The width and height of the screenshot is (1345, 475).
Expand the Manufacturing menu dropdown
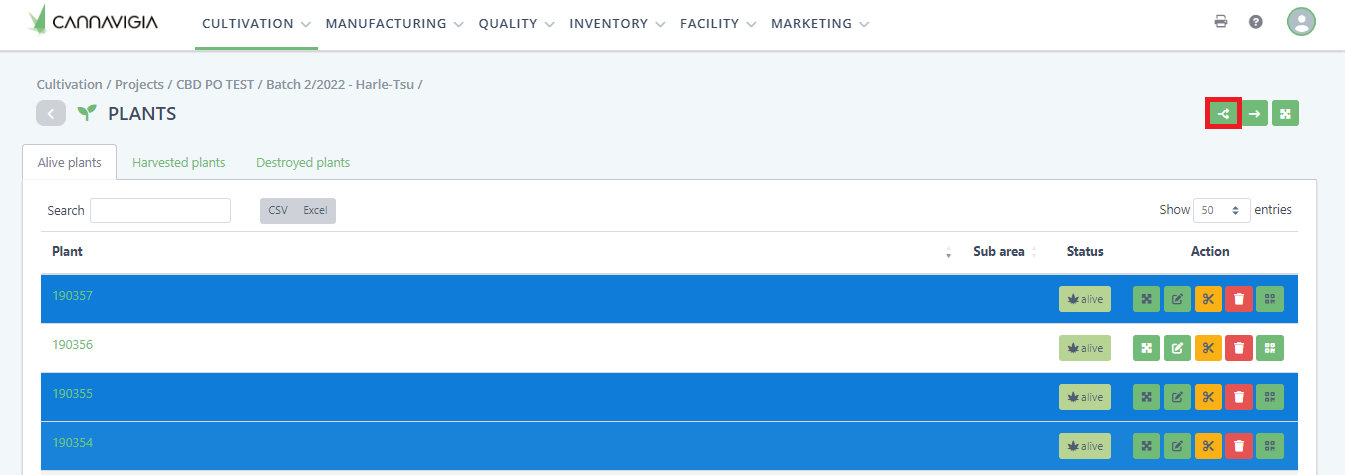click(x=394, y=24)
